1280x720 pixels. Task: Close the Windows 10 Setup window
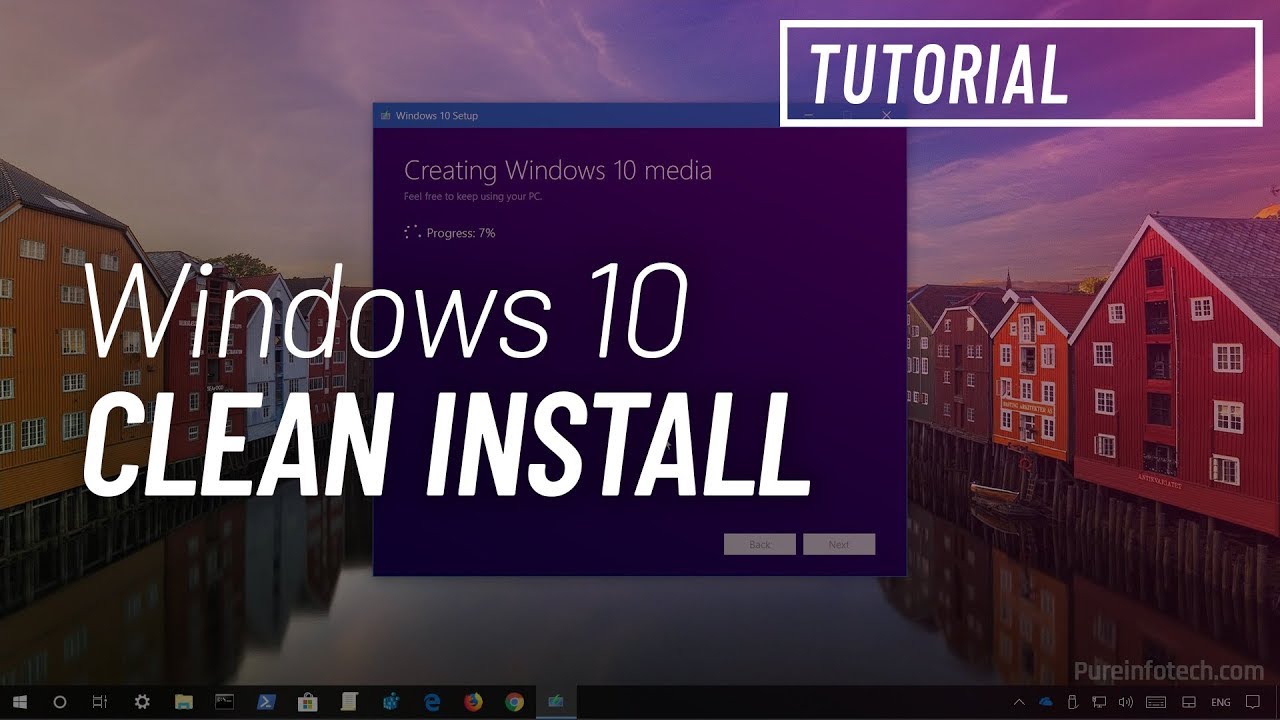pyautogui.click(x=886, y=115)
